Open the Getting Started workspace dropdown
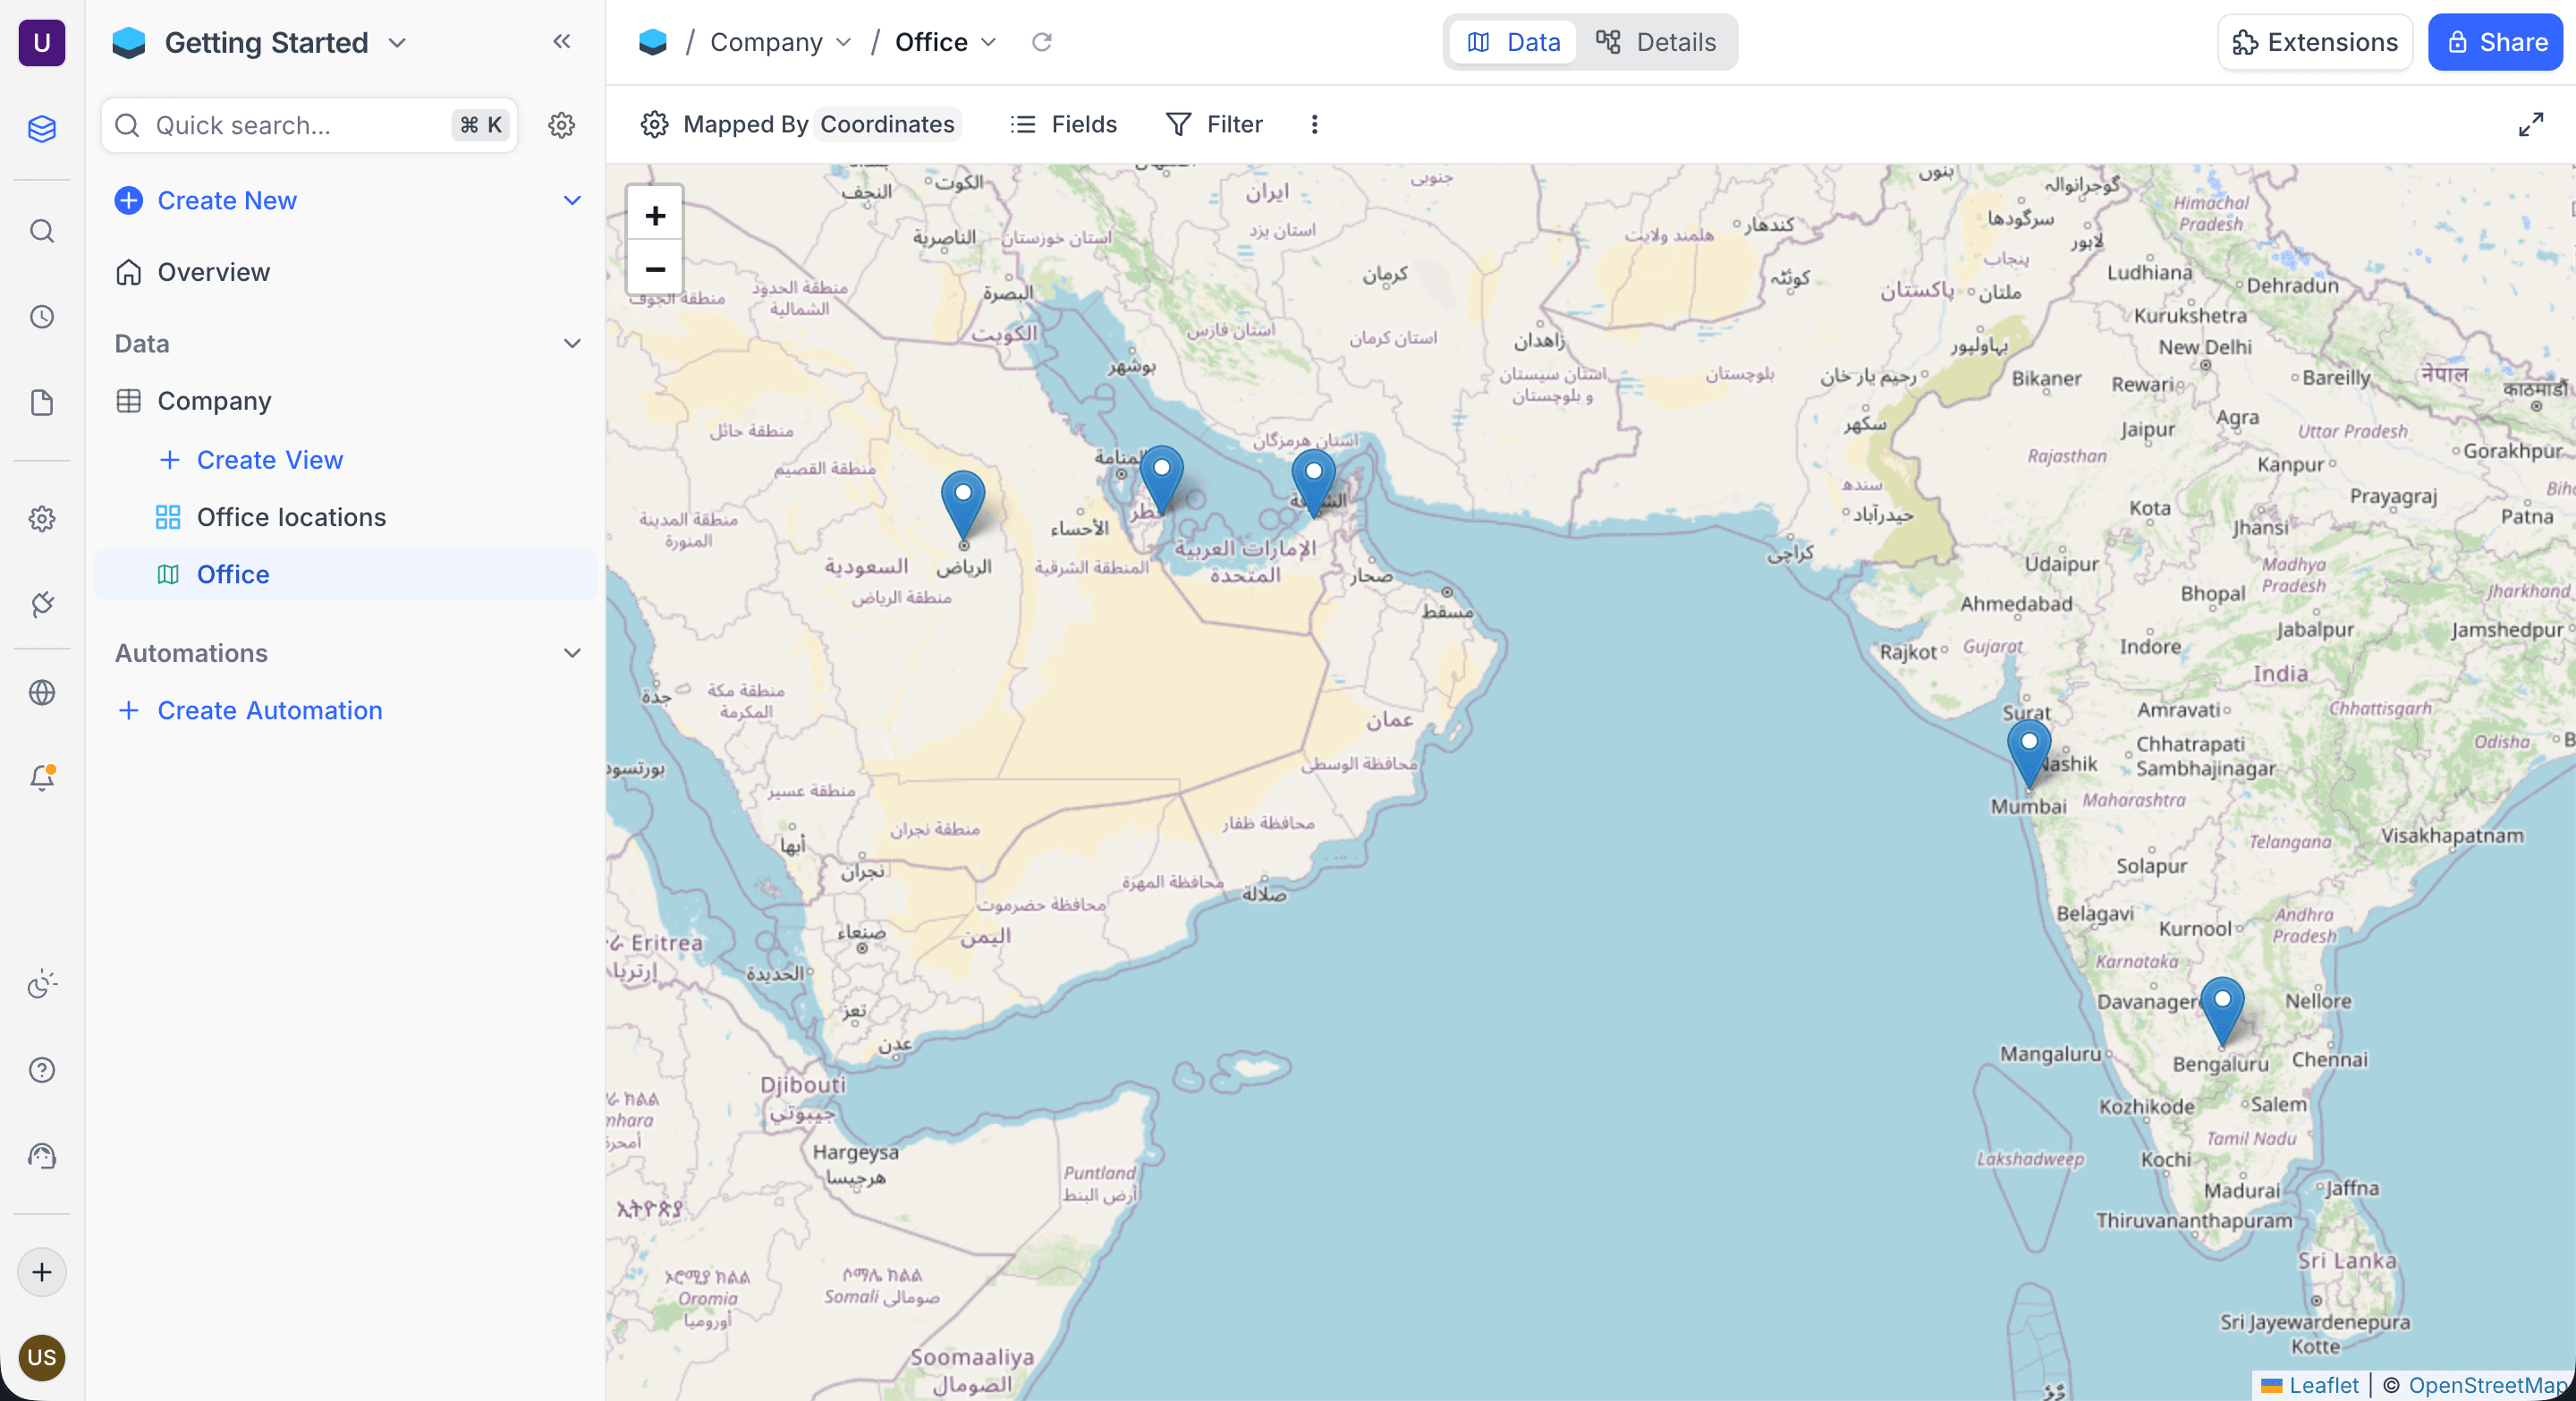 pos(396,43)
